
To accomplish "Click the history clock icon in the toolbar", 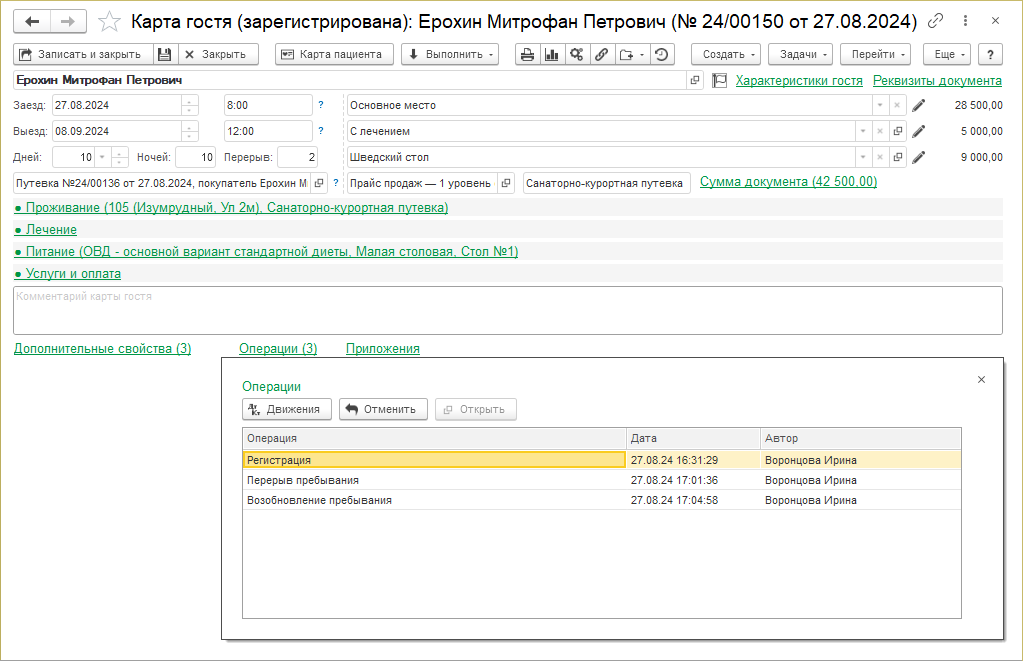I will (x=661, y=54).
